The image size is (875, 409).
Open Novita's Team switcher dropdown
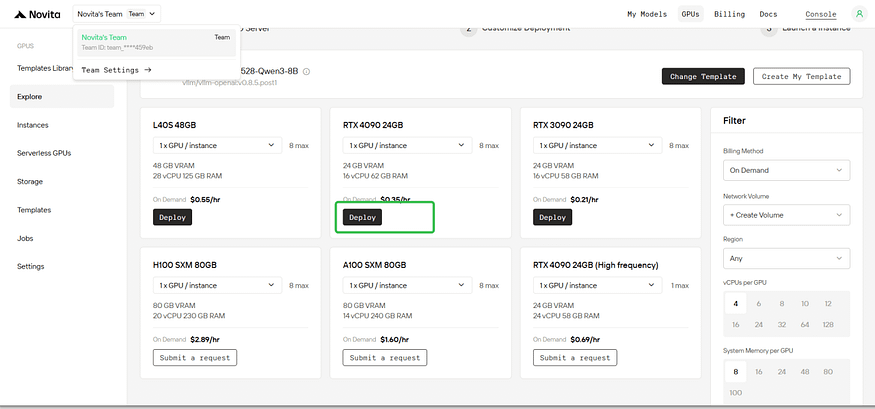(117, 14)
